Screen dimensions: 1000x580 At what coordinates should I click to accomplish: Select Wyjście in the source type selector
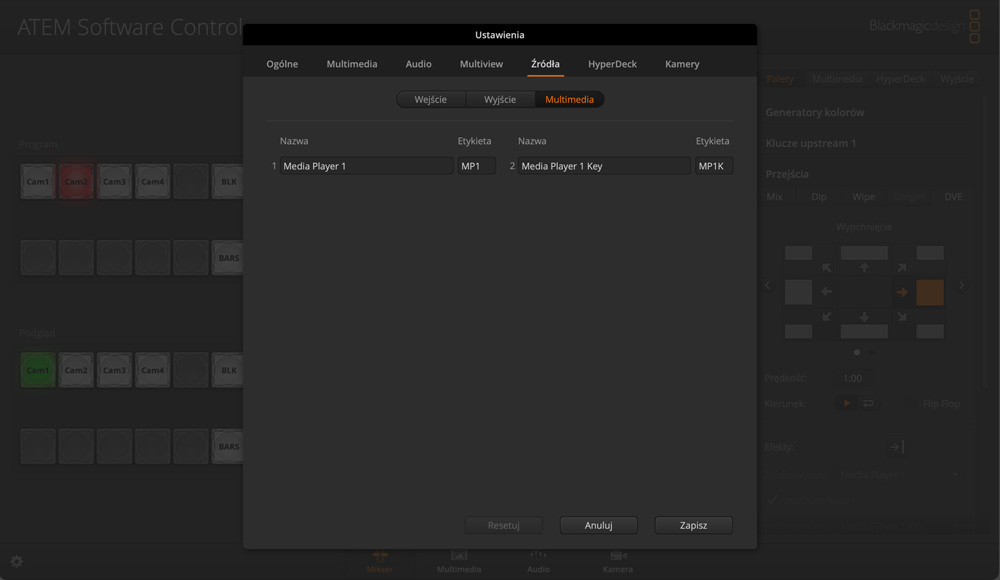[x=500, y=100]
